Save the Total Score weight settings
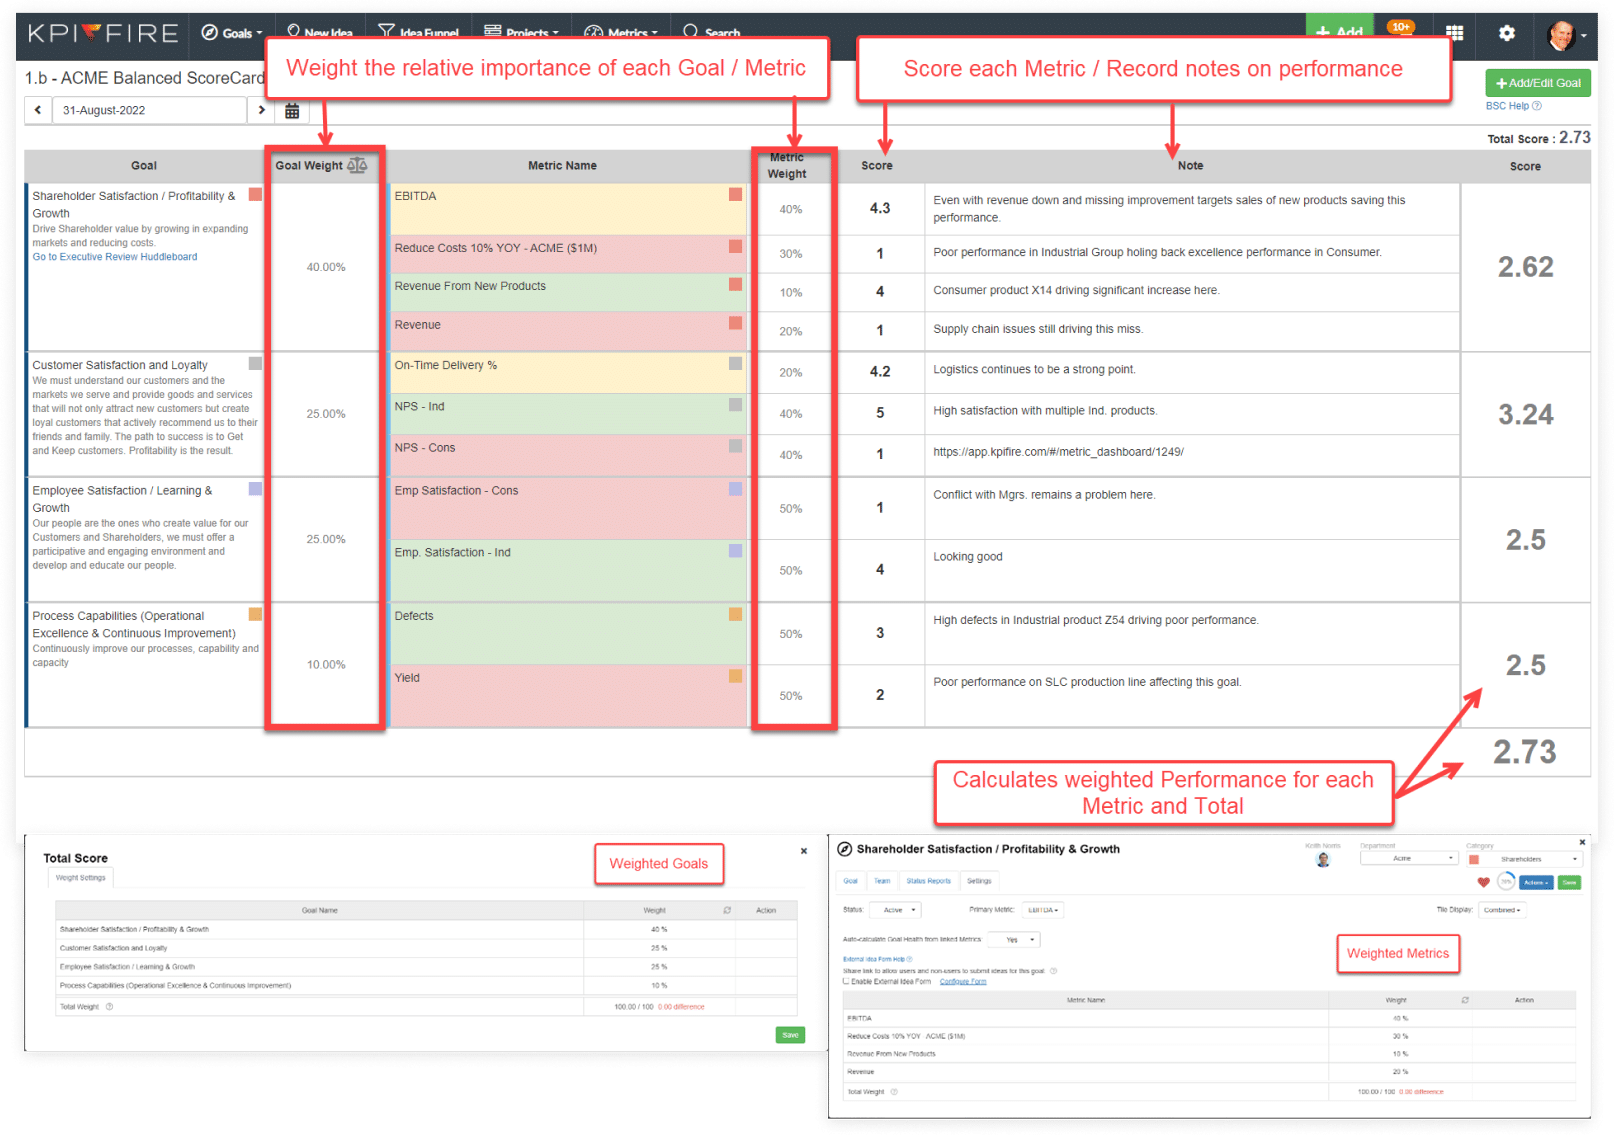1614x1135 pixels. click(x=790, y=1035)
